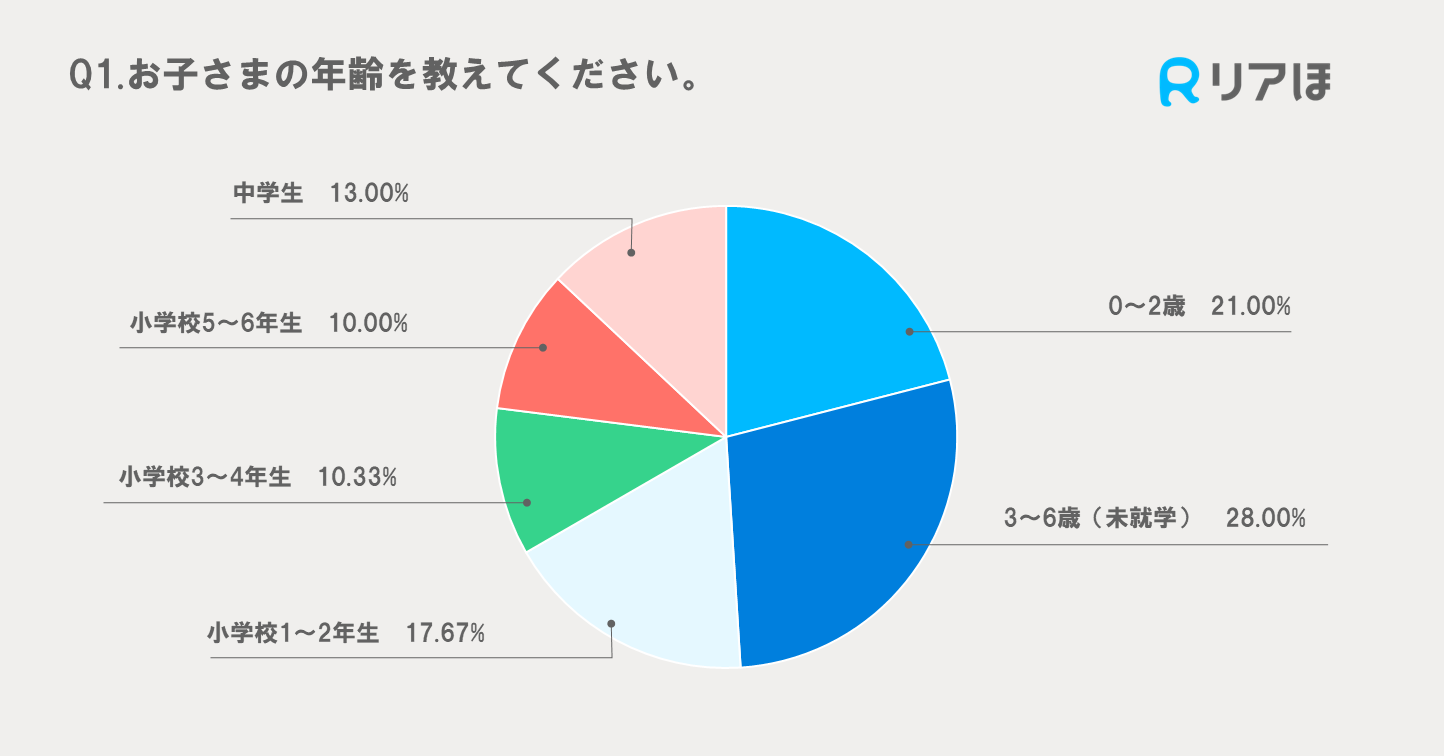The width and height of the screenshot is (1444, 756).
Task: Click the leader dot on the green slice
Action: click(527, 502)
